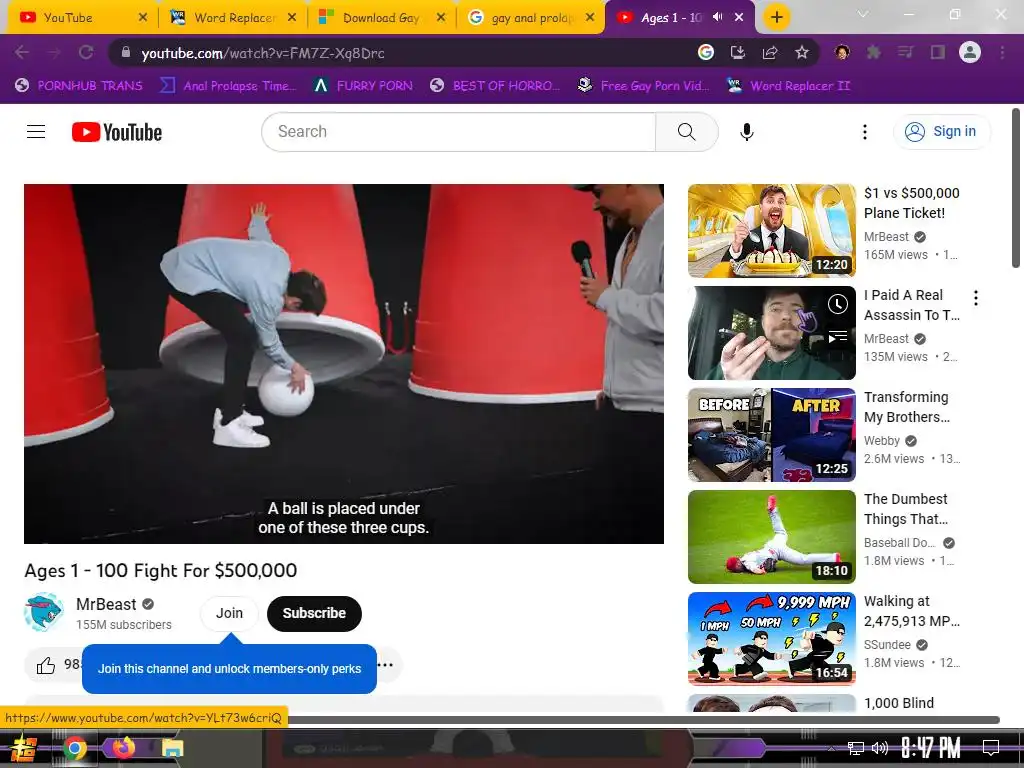
Task: Open the system volume tray icon
Action: (x=880, y=748)
